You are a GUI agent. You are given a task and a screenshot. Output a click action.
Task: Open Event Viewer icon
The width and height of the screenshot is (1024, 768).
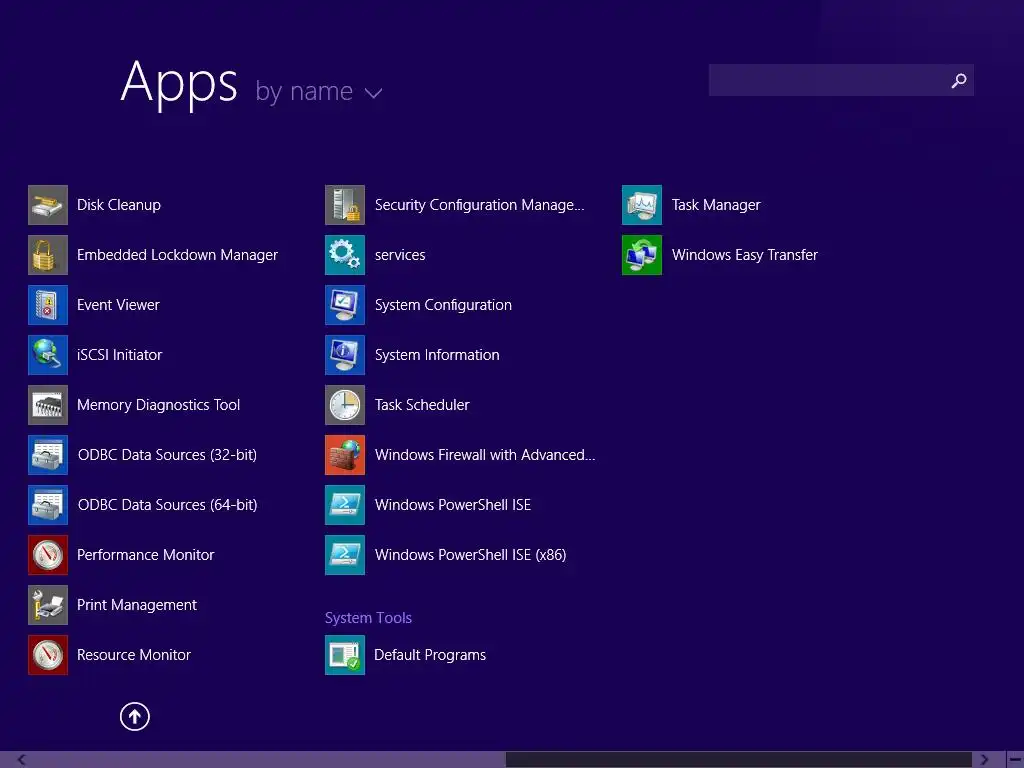coord(48,305)
